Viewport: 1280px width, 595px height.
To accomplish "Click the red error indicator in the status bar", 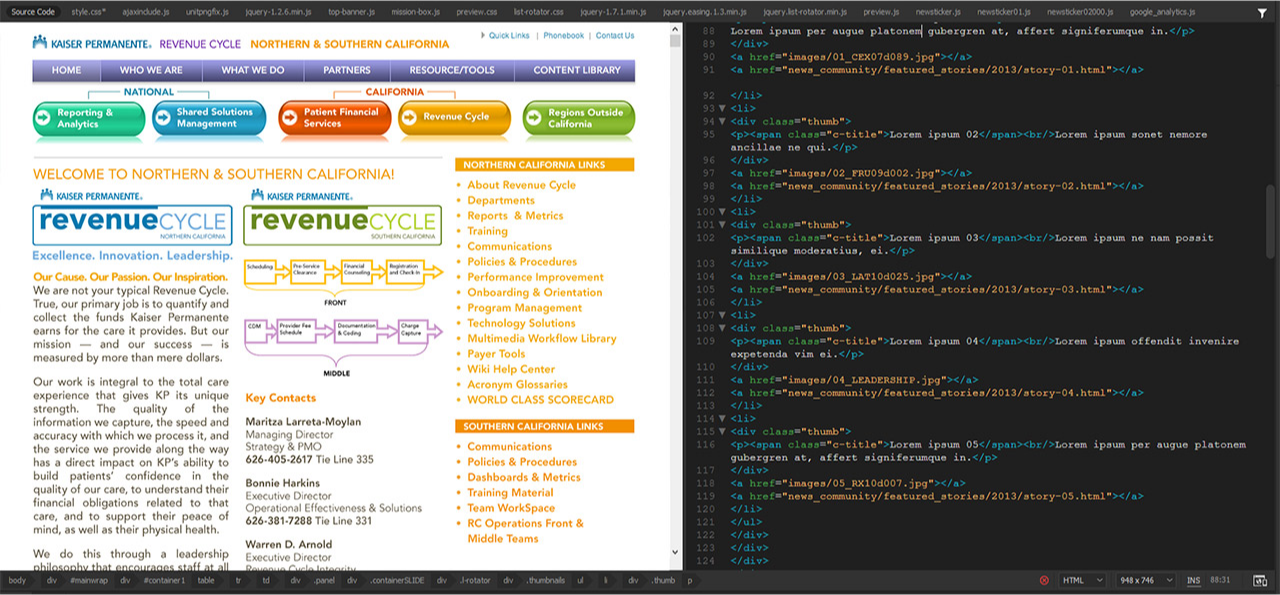I will pyautogui.click(x=1044, y=580).
